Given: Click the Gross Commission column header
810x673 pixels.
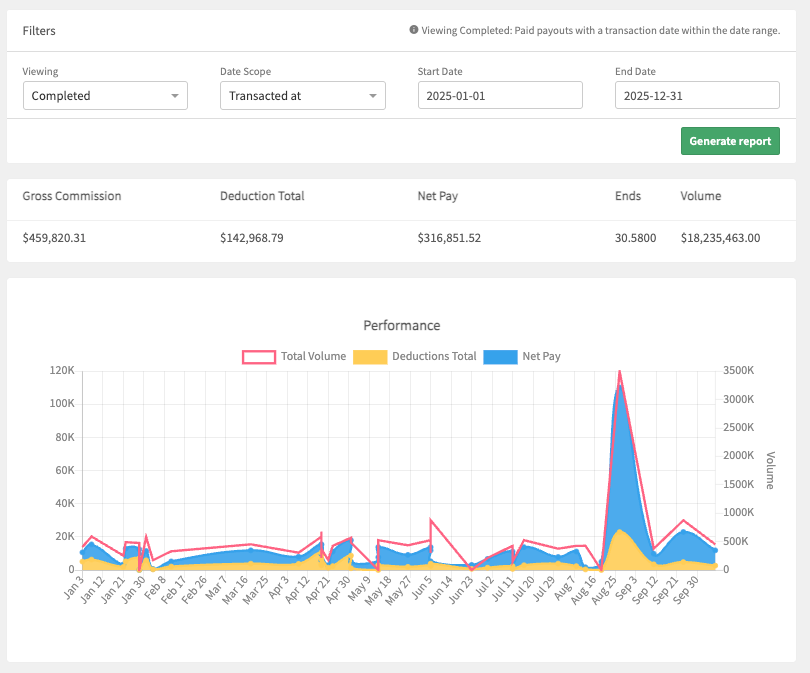Looking at the screenshot, I should (x=72, y=196).
